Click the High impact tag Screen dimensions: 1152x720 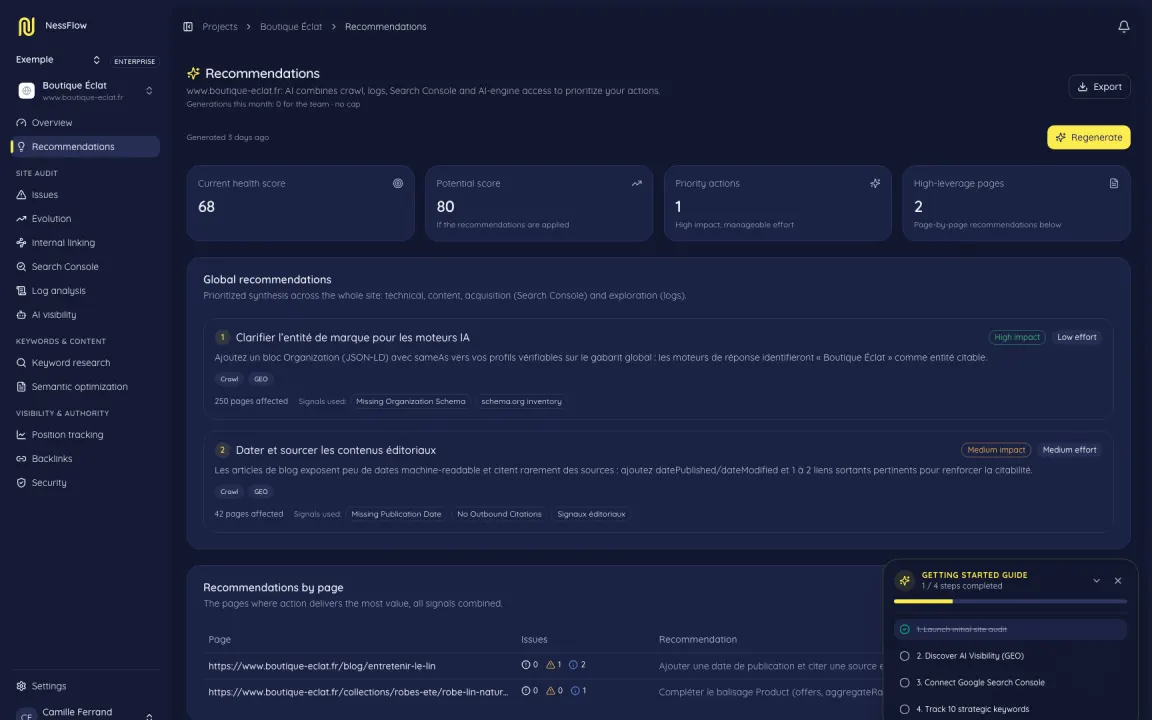click(1017, 337)
